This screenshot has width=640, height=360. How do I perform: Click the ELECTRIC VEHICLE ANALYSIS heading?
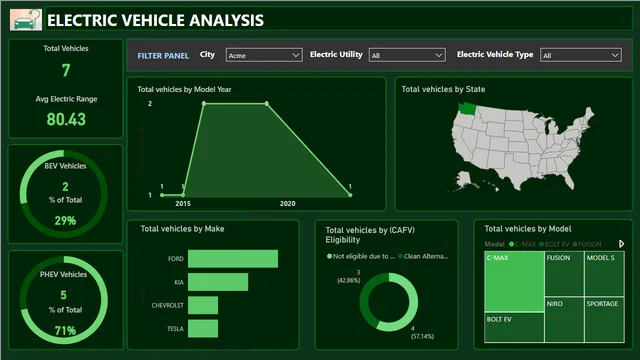[x=156, y=20]
